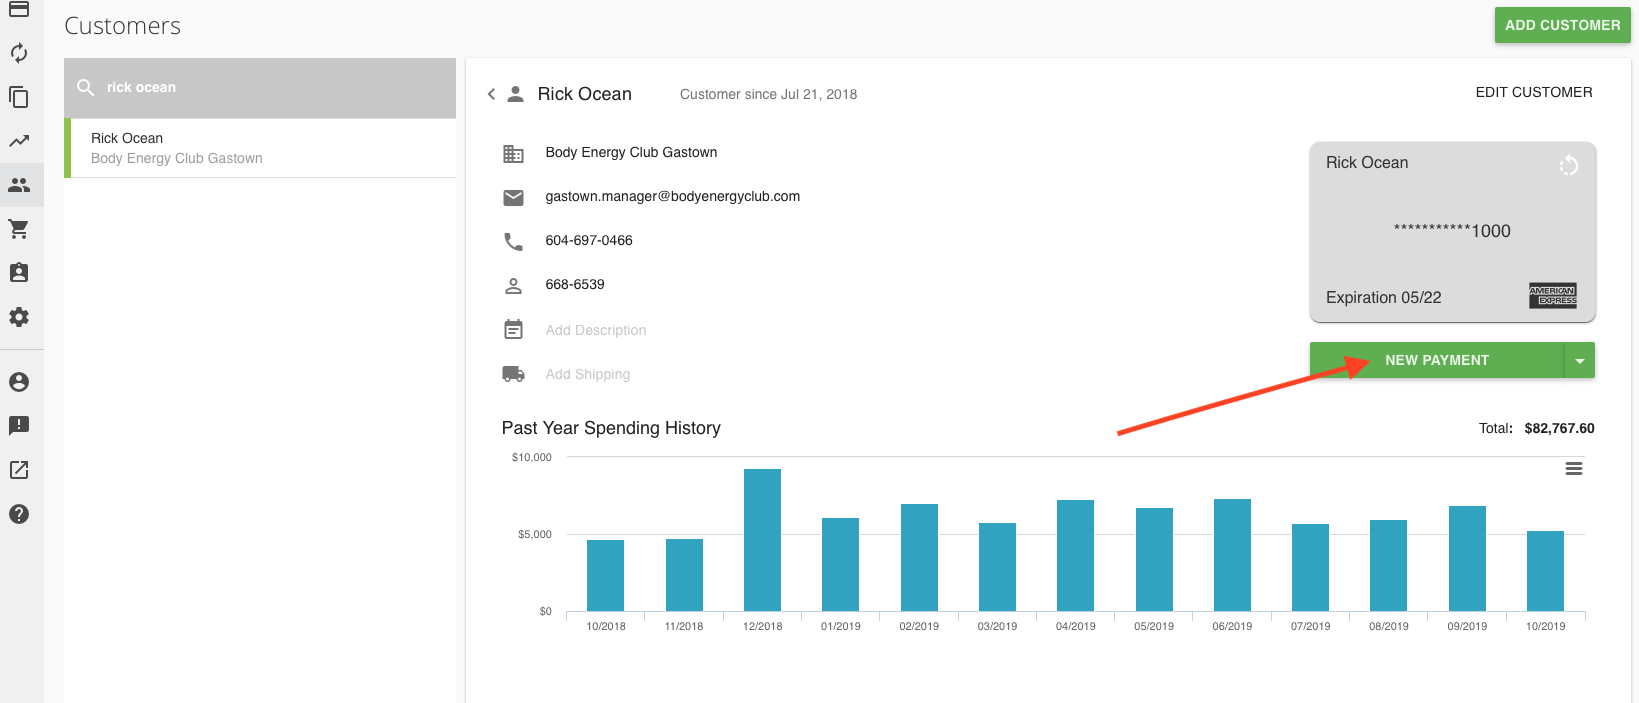Open the trending analytics sidebar icon
The image size is (1639, 703).
[19, 141]
